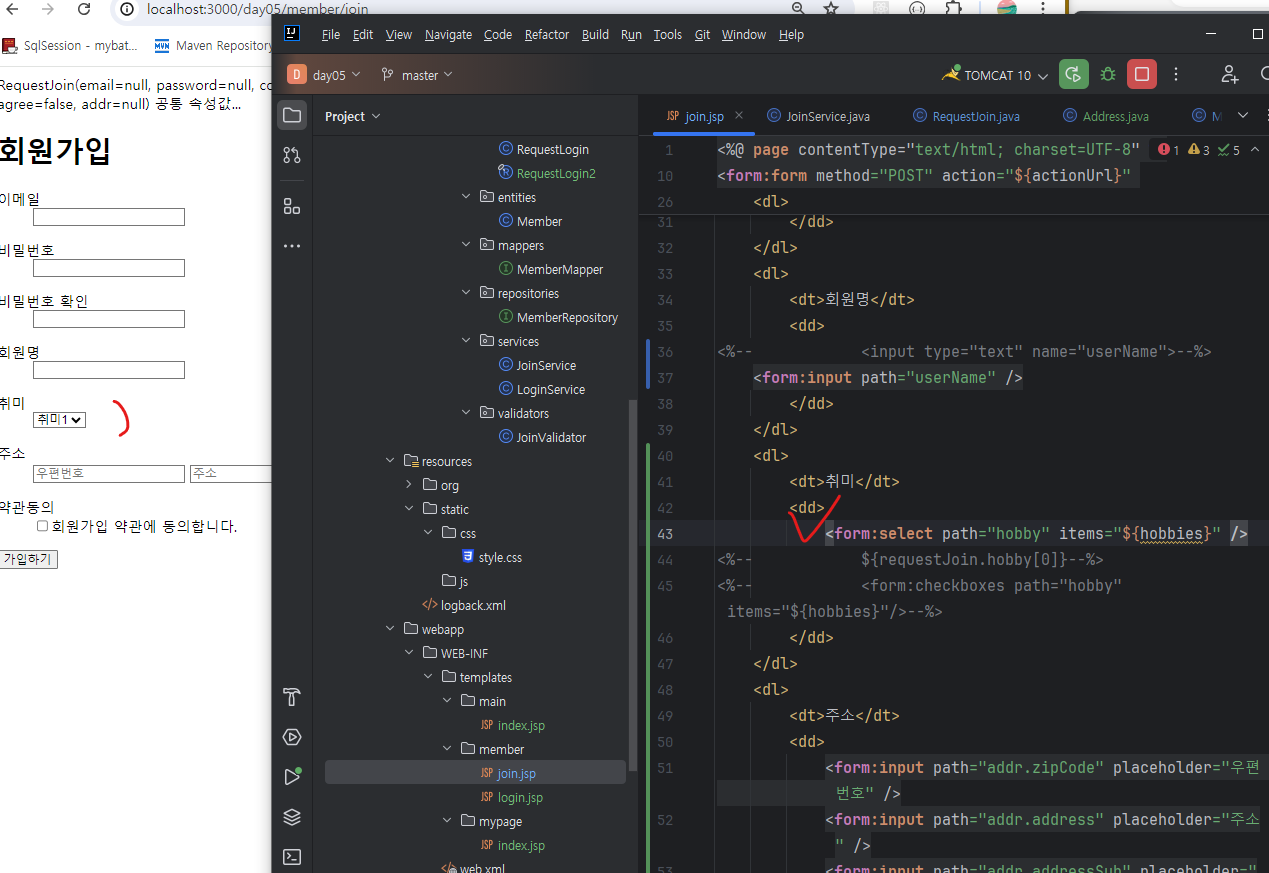Open the Terminal tool window icon

point(291,857)
